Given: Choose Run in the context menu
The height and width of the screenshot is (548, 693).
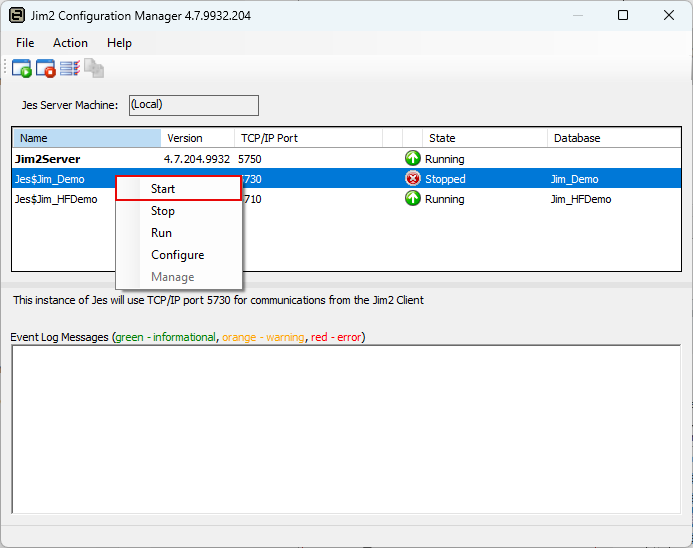Looking at the screenshot, I should 179,233.
